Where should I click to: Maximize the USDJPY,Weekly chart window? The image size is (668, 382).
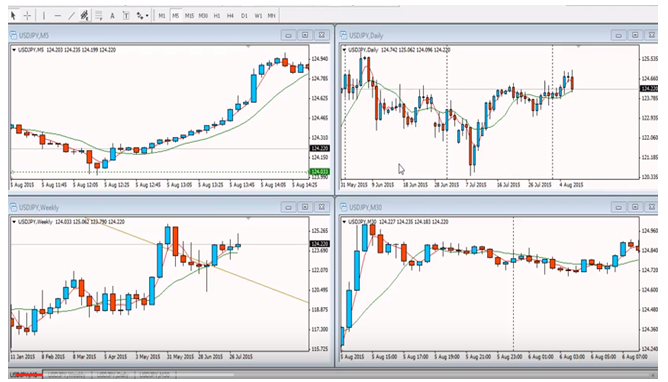click(305, 207)
